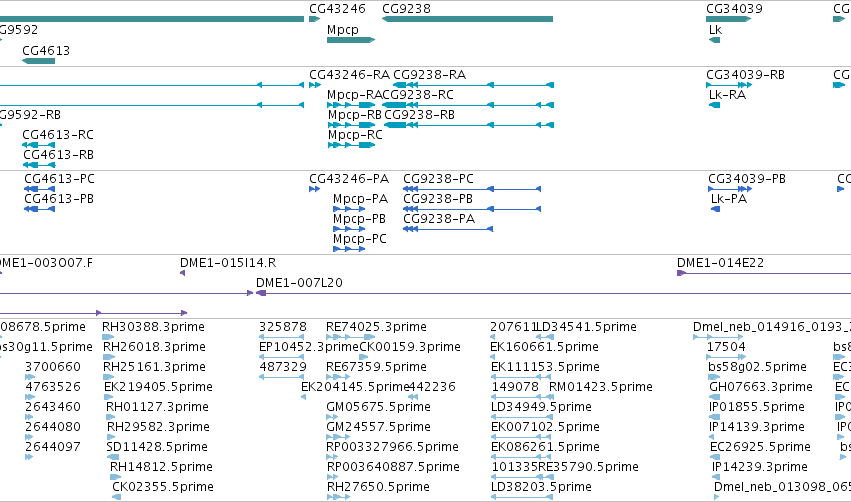The height and width of the screenshot is (502, 851).
Task: Select the CG4613 gene bar
Action: click(39, 61)
